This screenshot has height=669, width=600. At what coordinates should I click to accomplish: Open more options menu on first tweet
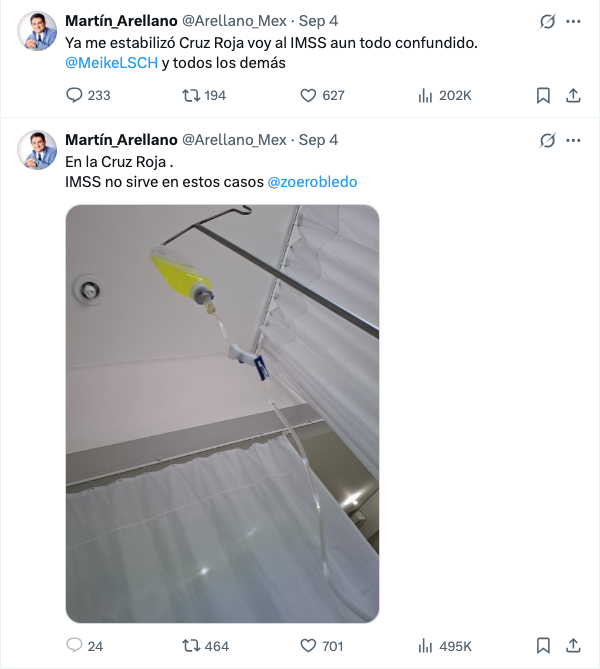(x=573, y=21)
